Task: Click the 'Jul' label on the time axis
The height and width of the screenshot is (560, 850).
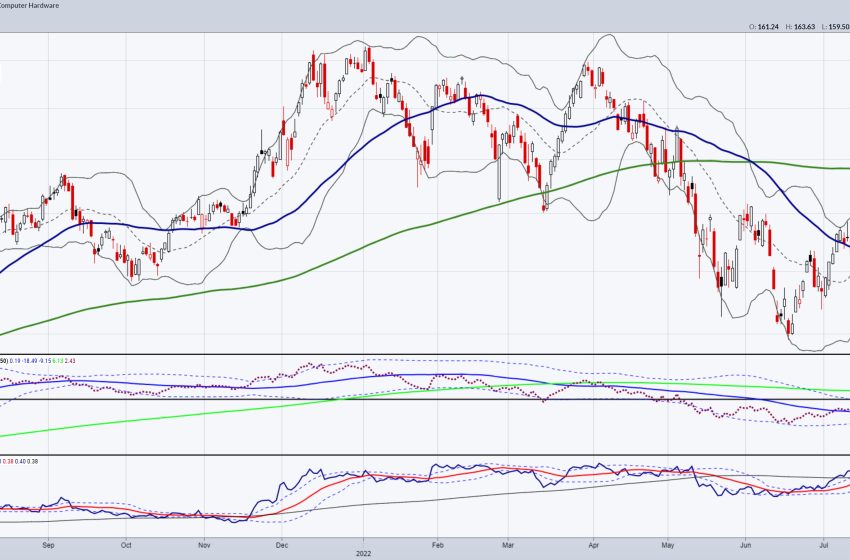Action: point(824,545)
